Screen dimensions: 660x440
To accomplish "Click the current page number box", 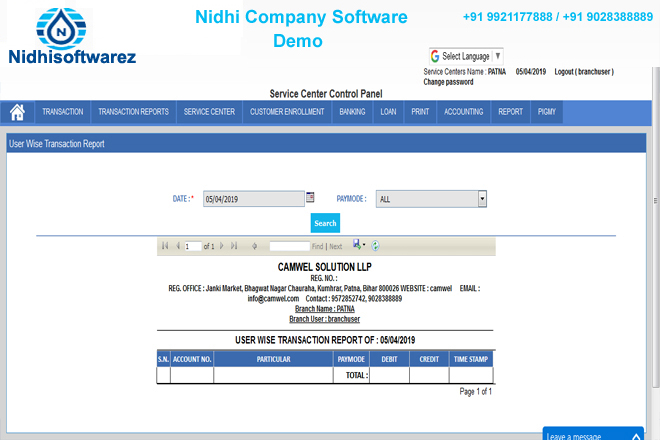I will (x=193, y=246).
